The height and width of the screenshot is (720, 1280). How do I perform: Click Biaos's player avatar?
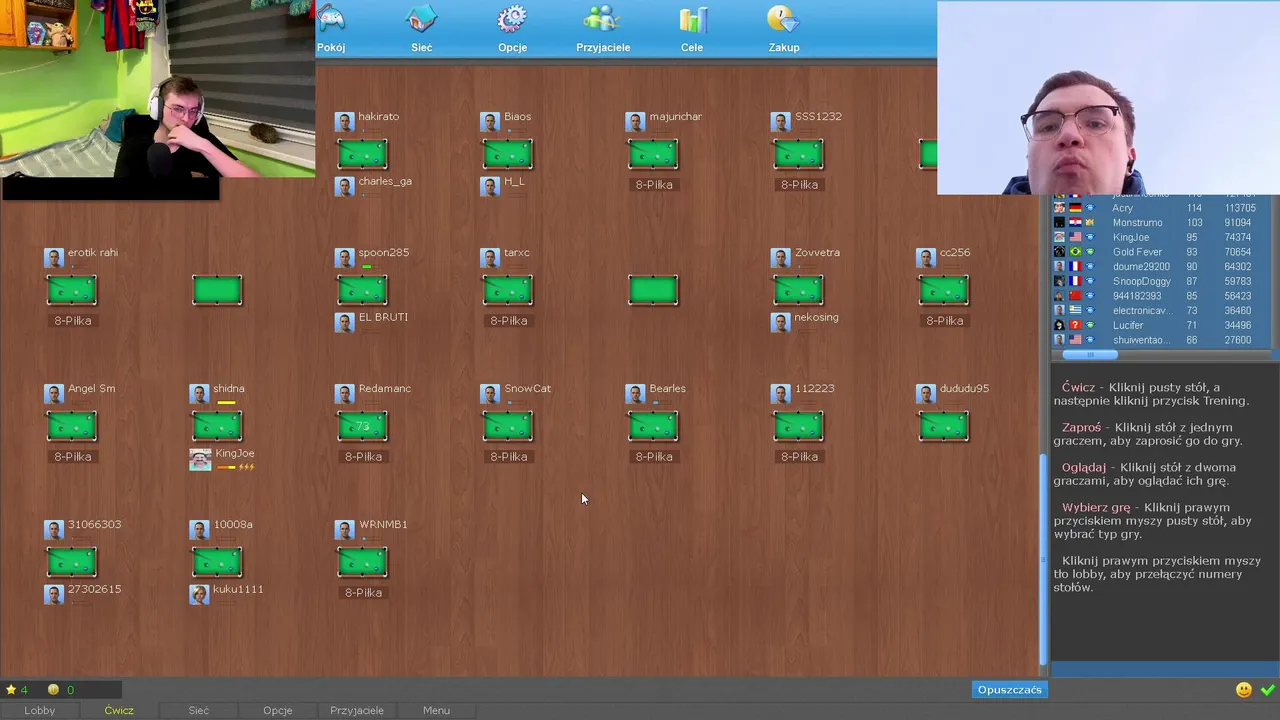coord(490,122)
